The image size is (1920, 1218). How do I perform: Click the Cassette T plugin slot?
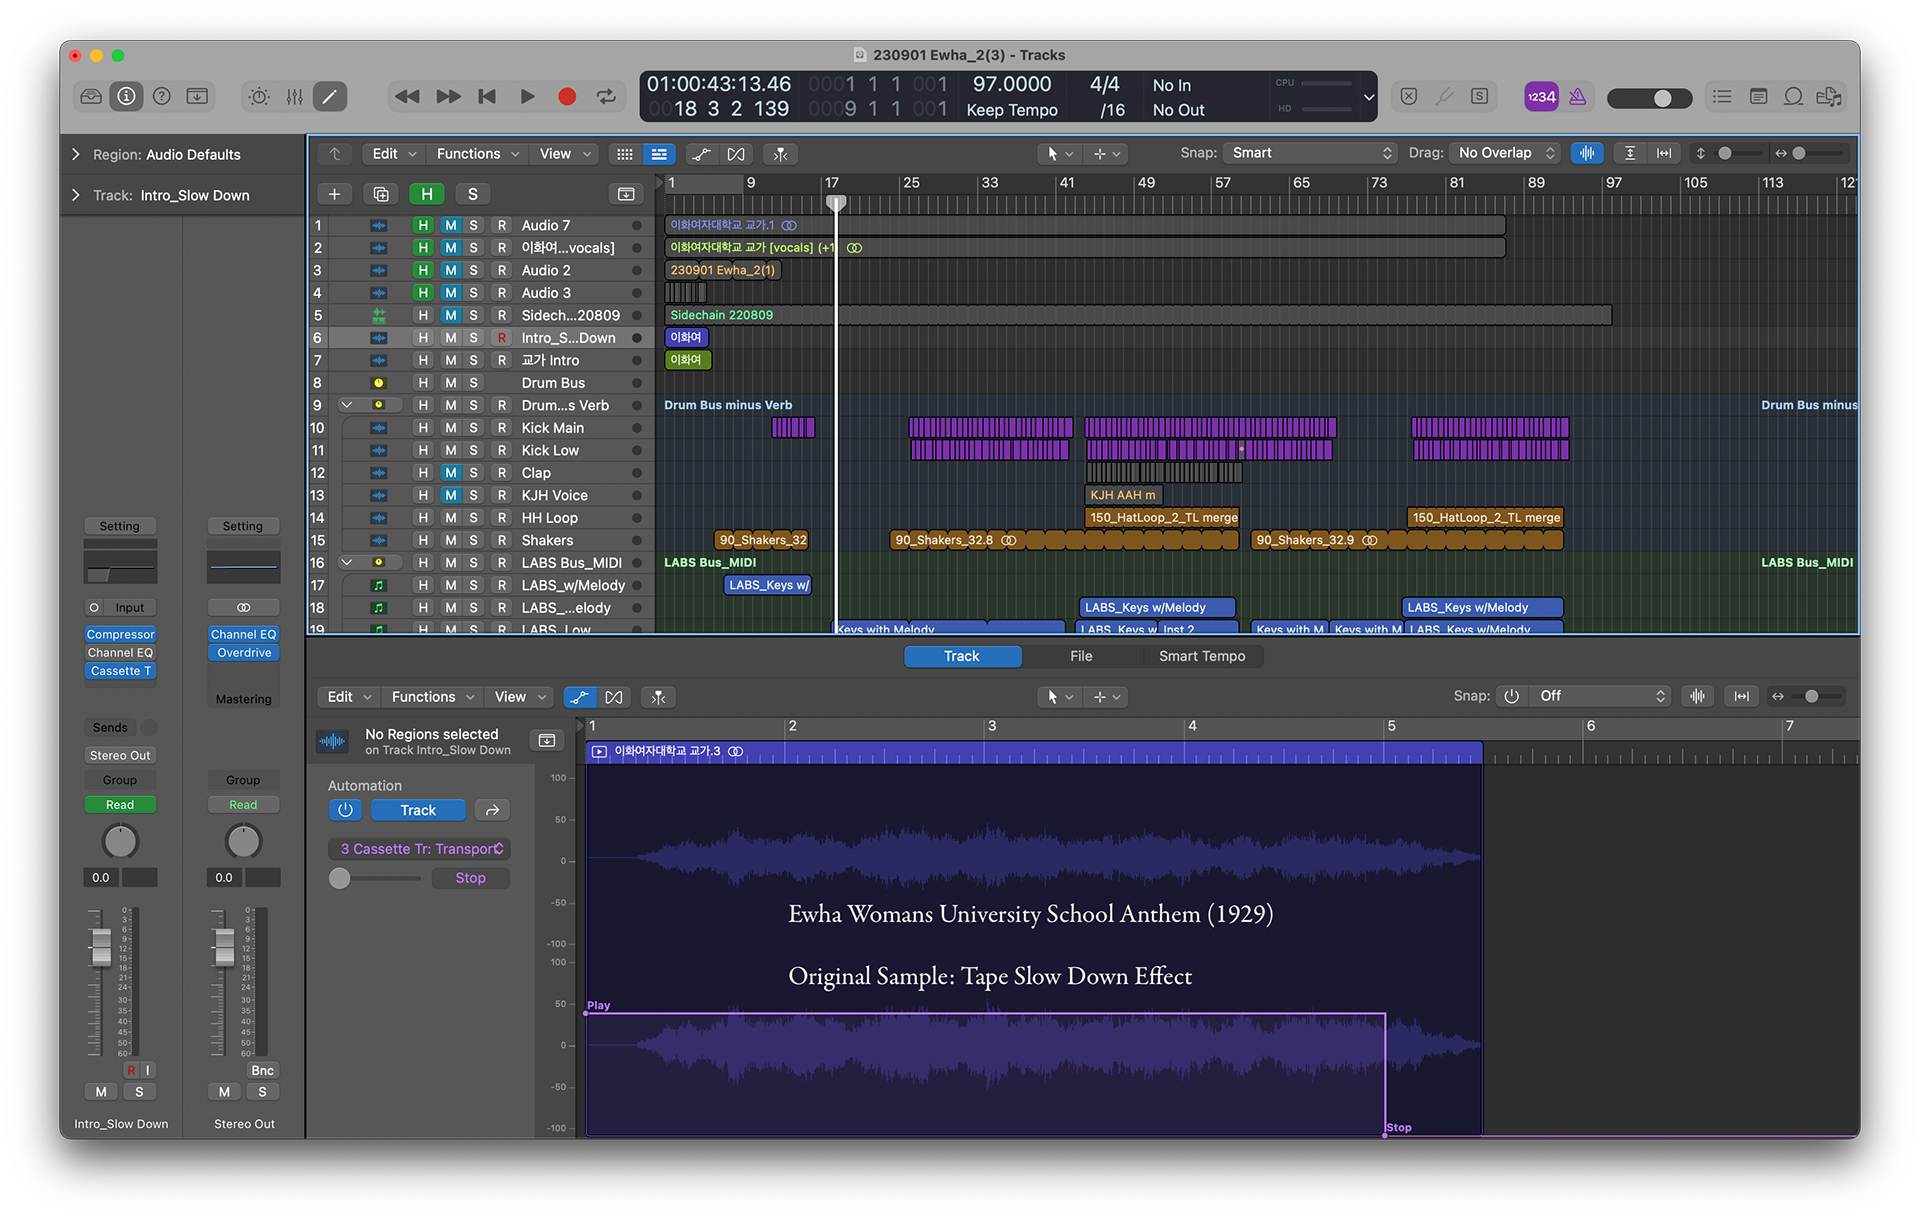click(x=120, y=671)
